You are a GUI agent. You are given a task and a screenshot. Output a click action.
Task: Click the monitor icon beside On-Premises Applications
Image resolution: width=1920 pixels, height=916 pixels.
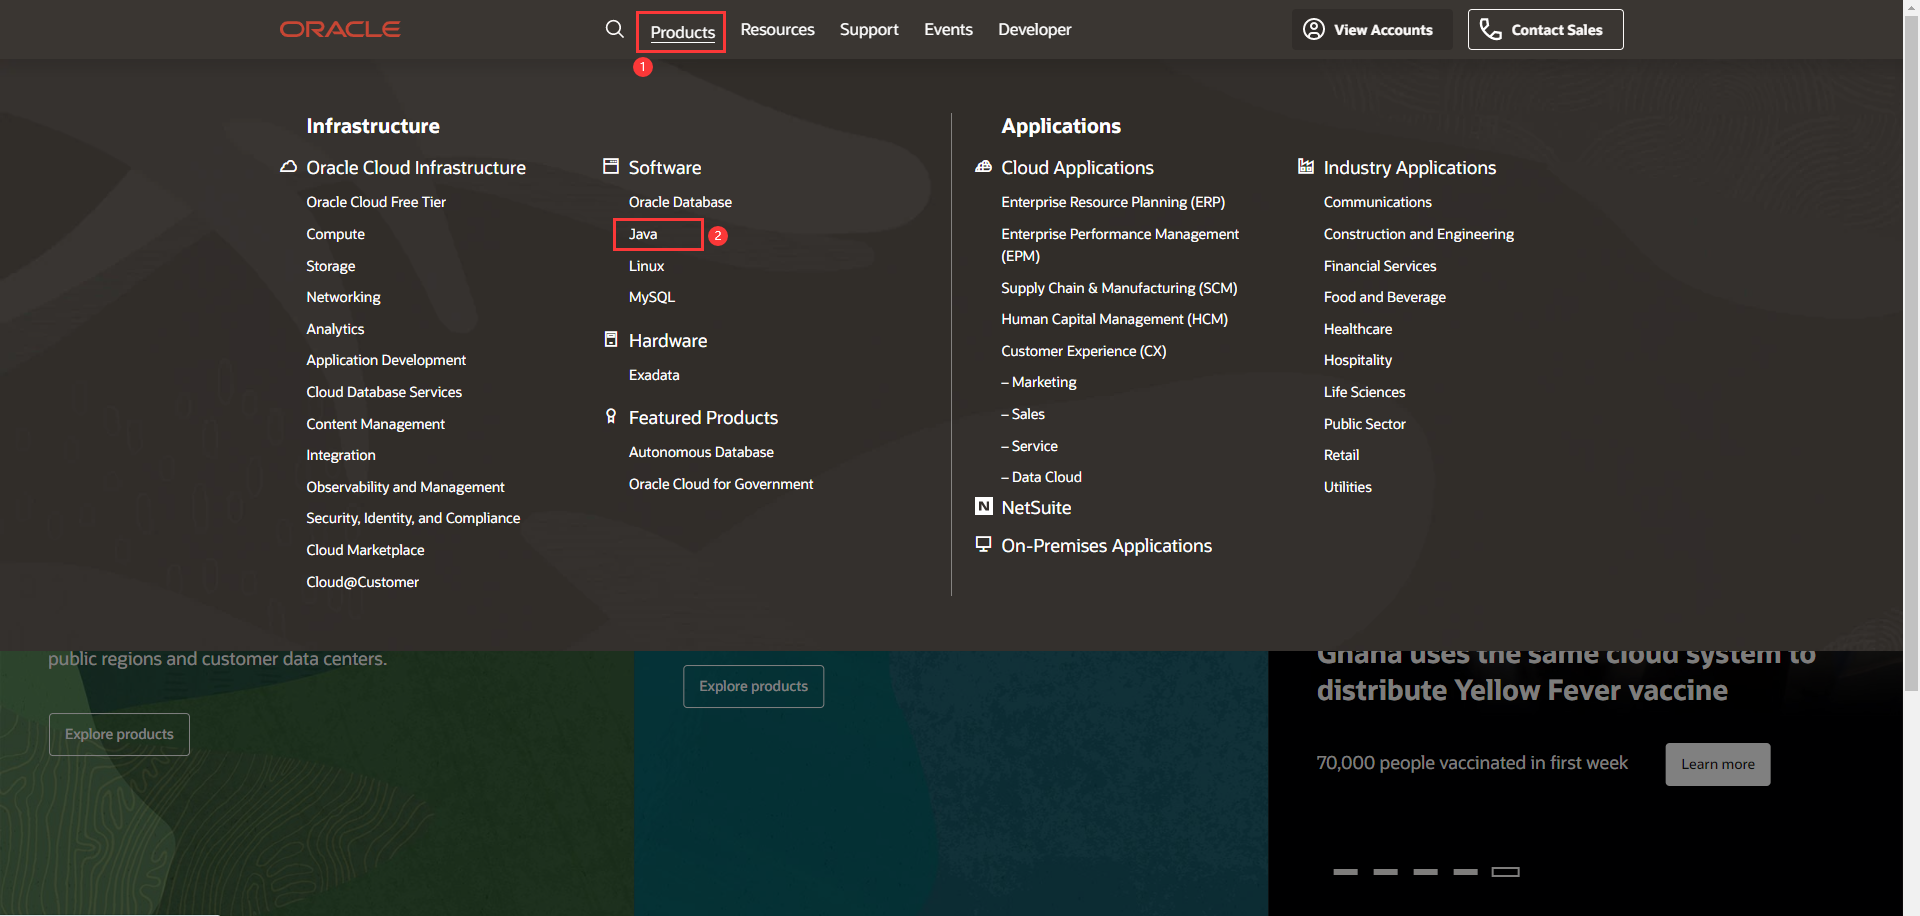tap(984, 544)
